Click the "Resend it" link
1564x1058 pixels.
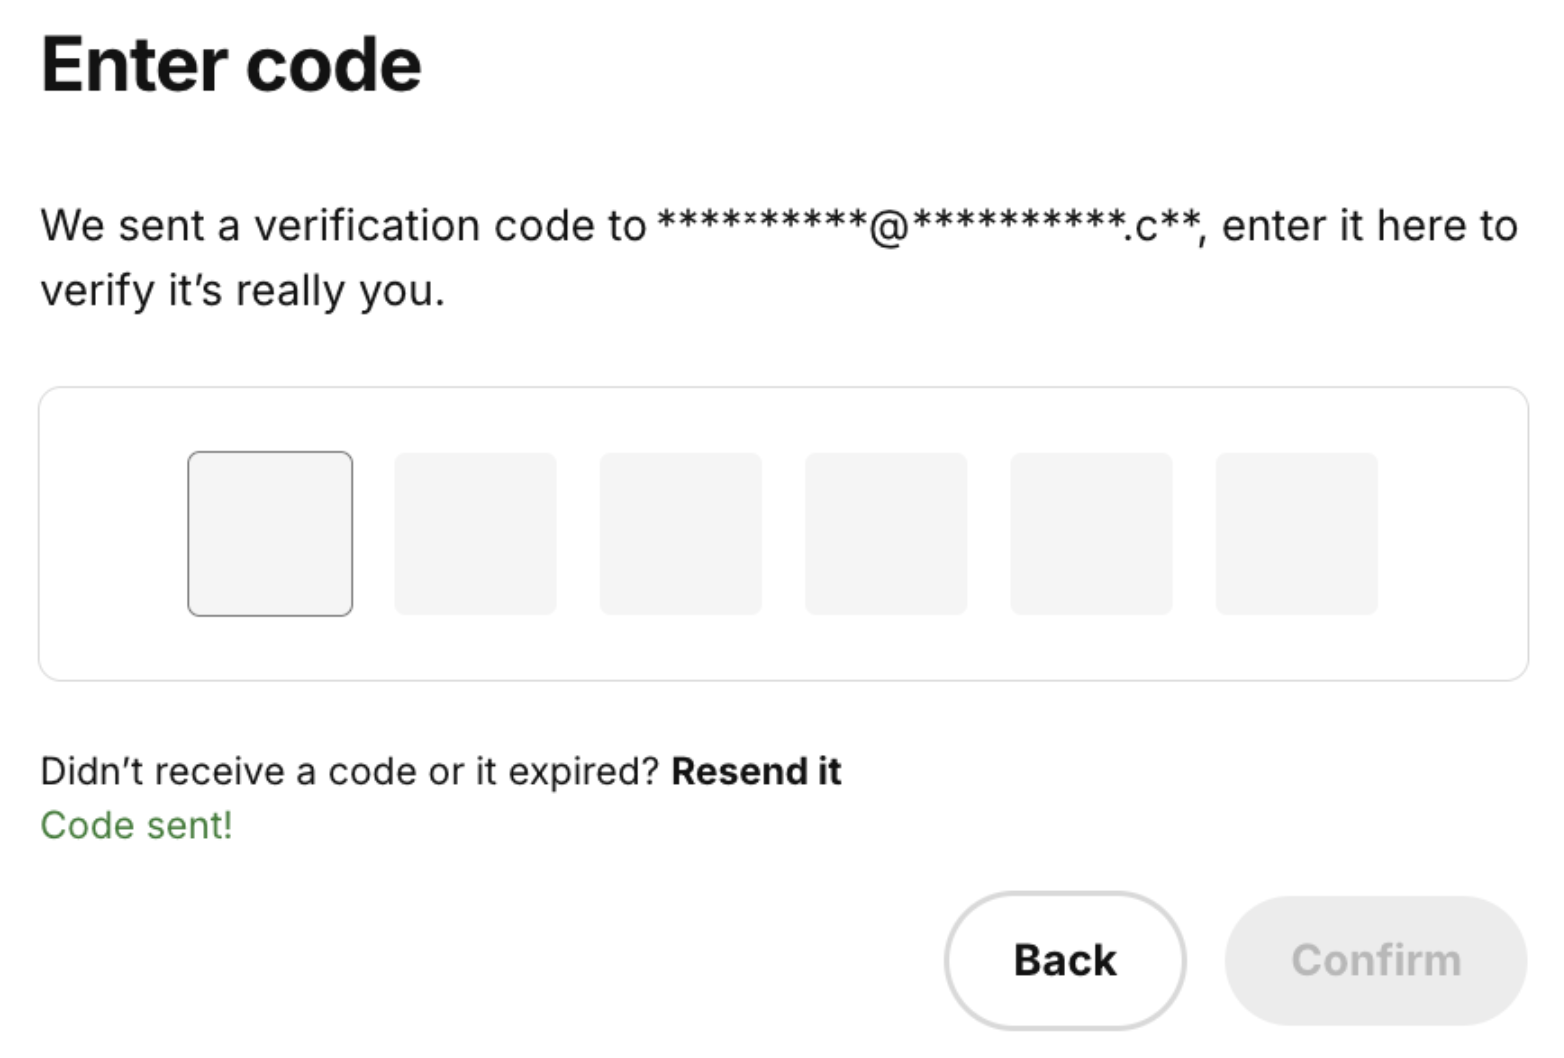tap(756, 772)
